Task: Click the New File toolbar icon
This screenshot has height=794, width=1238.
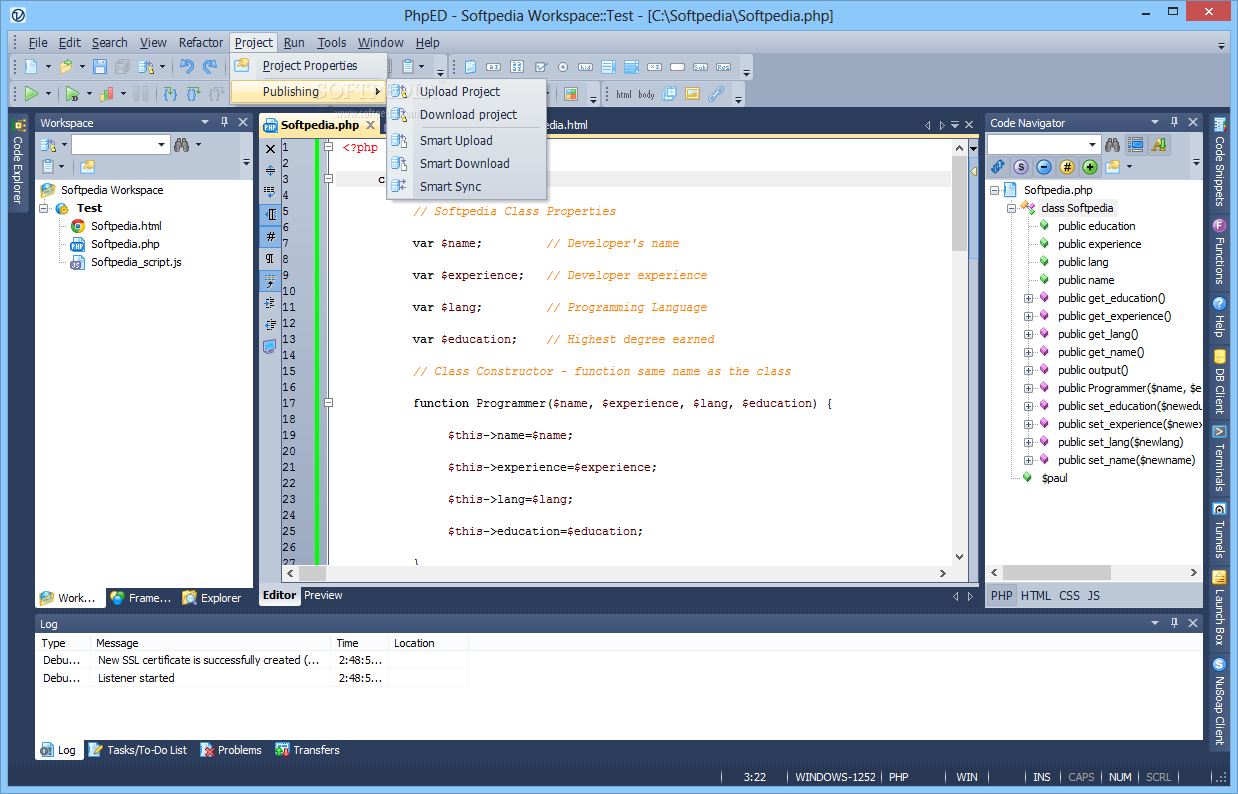Action: tap(31, 67)
